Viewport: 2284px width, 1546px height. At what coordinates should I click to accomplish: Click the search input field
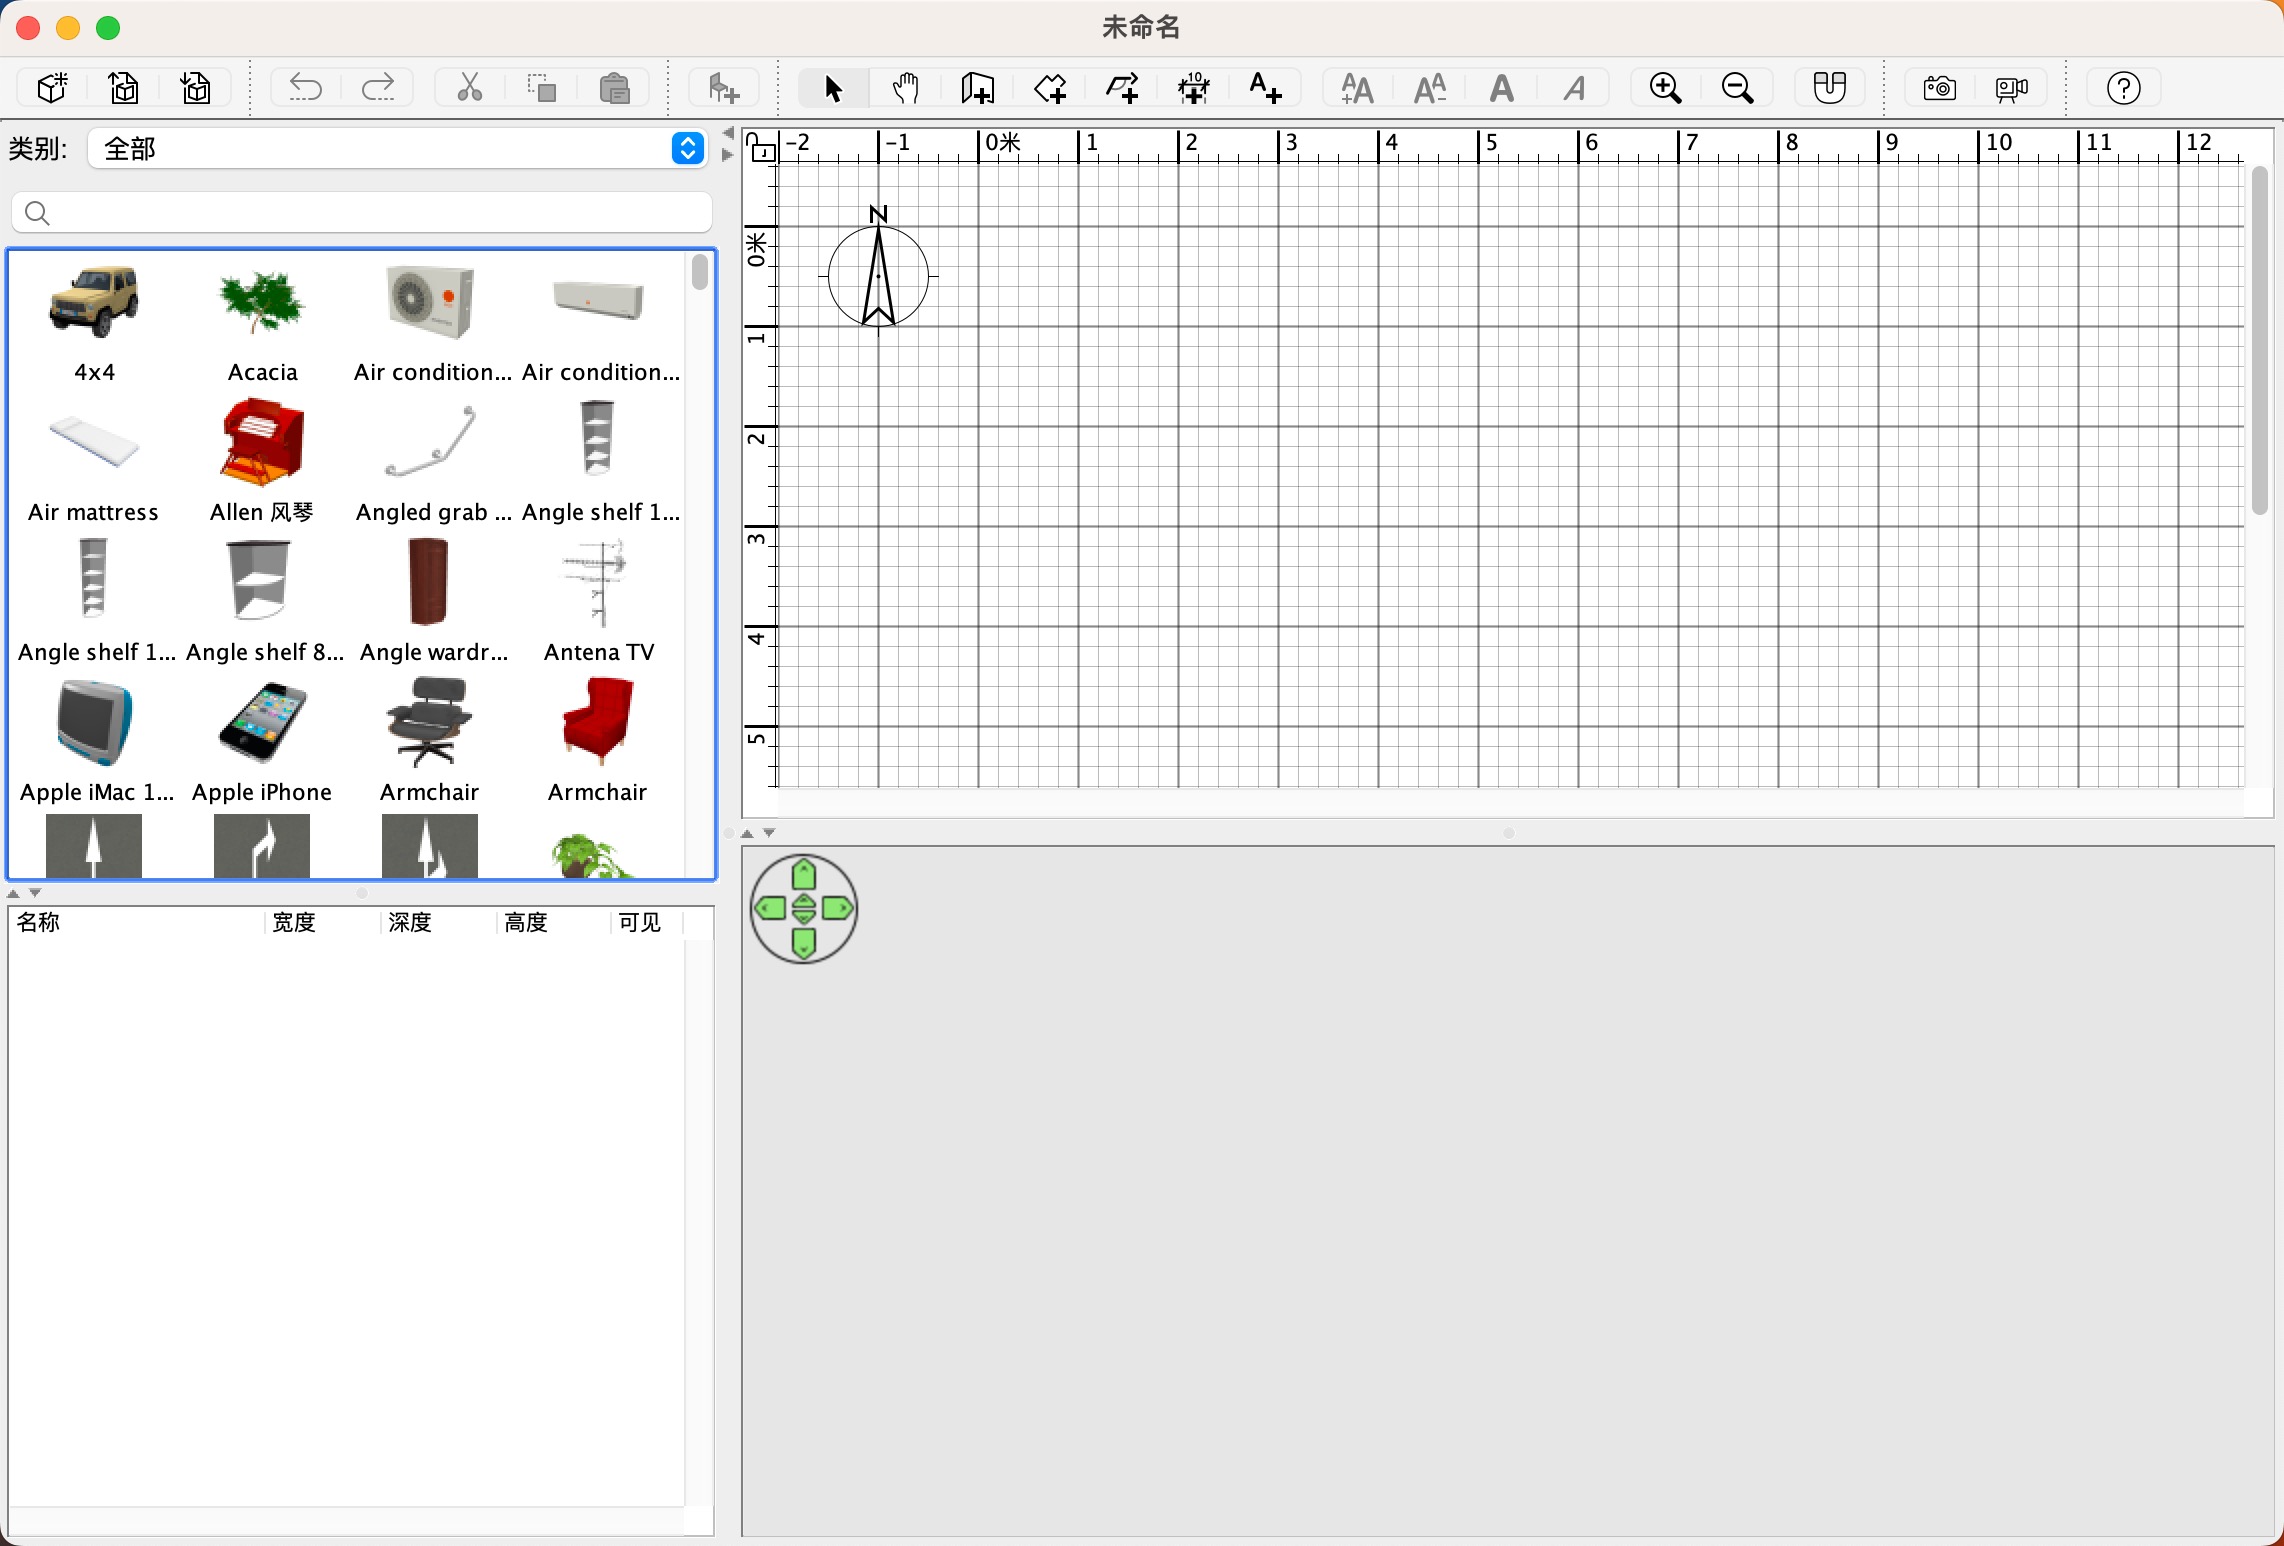coord(361,212)
